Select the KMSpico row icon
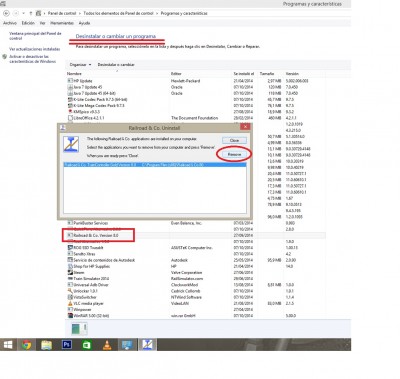The width and height of the screenshot is (400, 379). pos(70,112)
